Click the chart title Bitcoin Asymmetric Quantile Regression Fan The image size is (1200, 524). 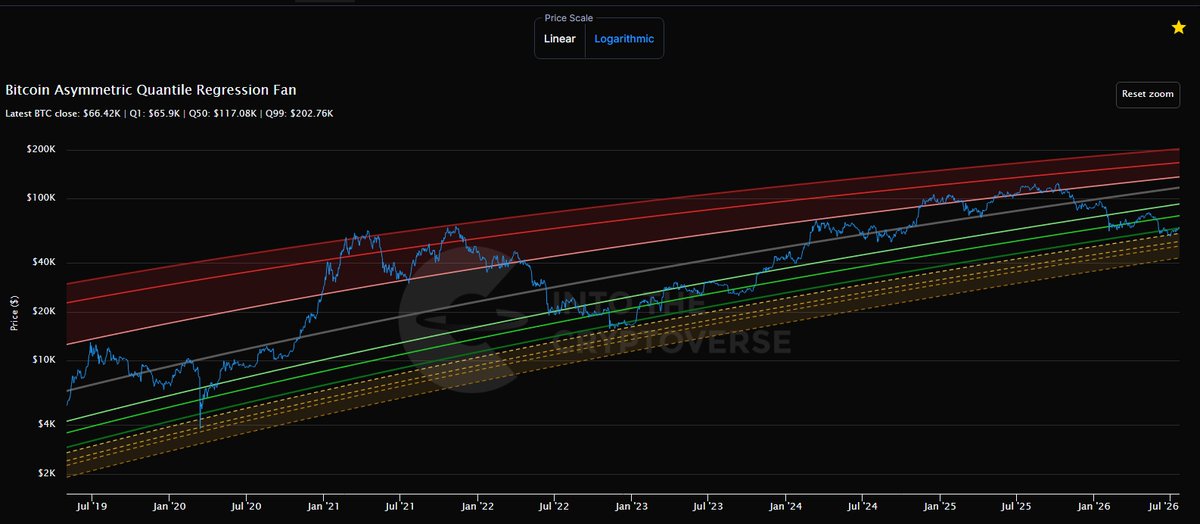[150, 90]
